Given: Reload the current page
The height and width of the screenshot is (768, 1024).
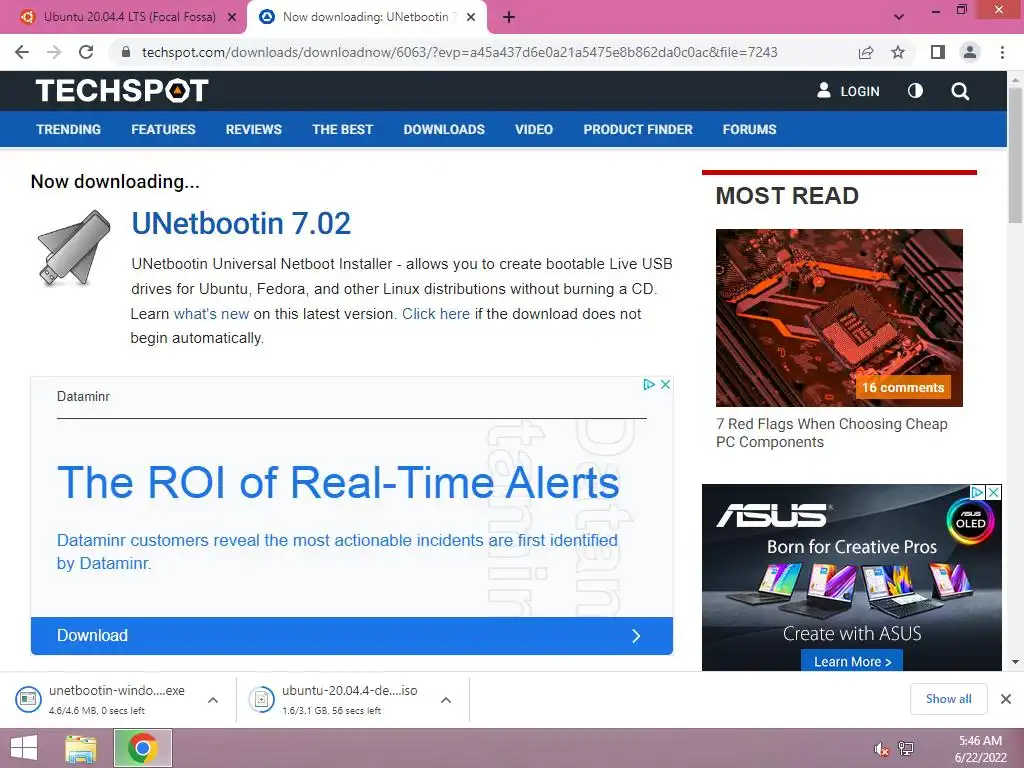Looking at the screenshot, I should 86,52.
